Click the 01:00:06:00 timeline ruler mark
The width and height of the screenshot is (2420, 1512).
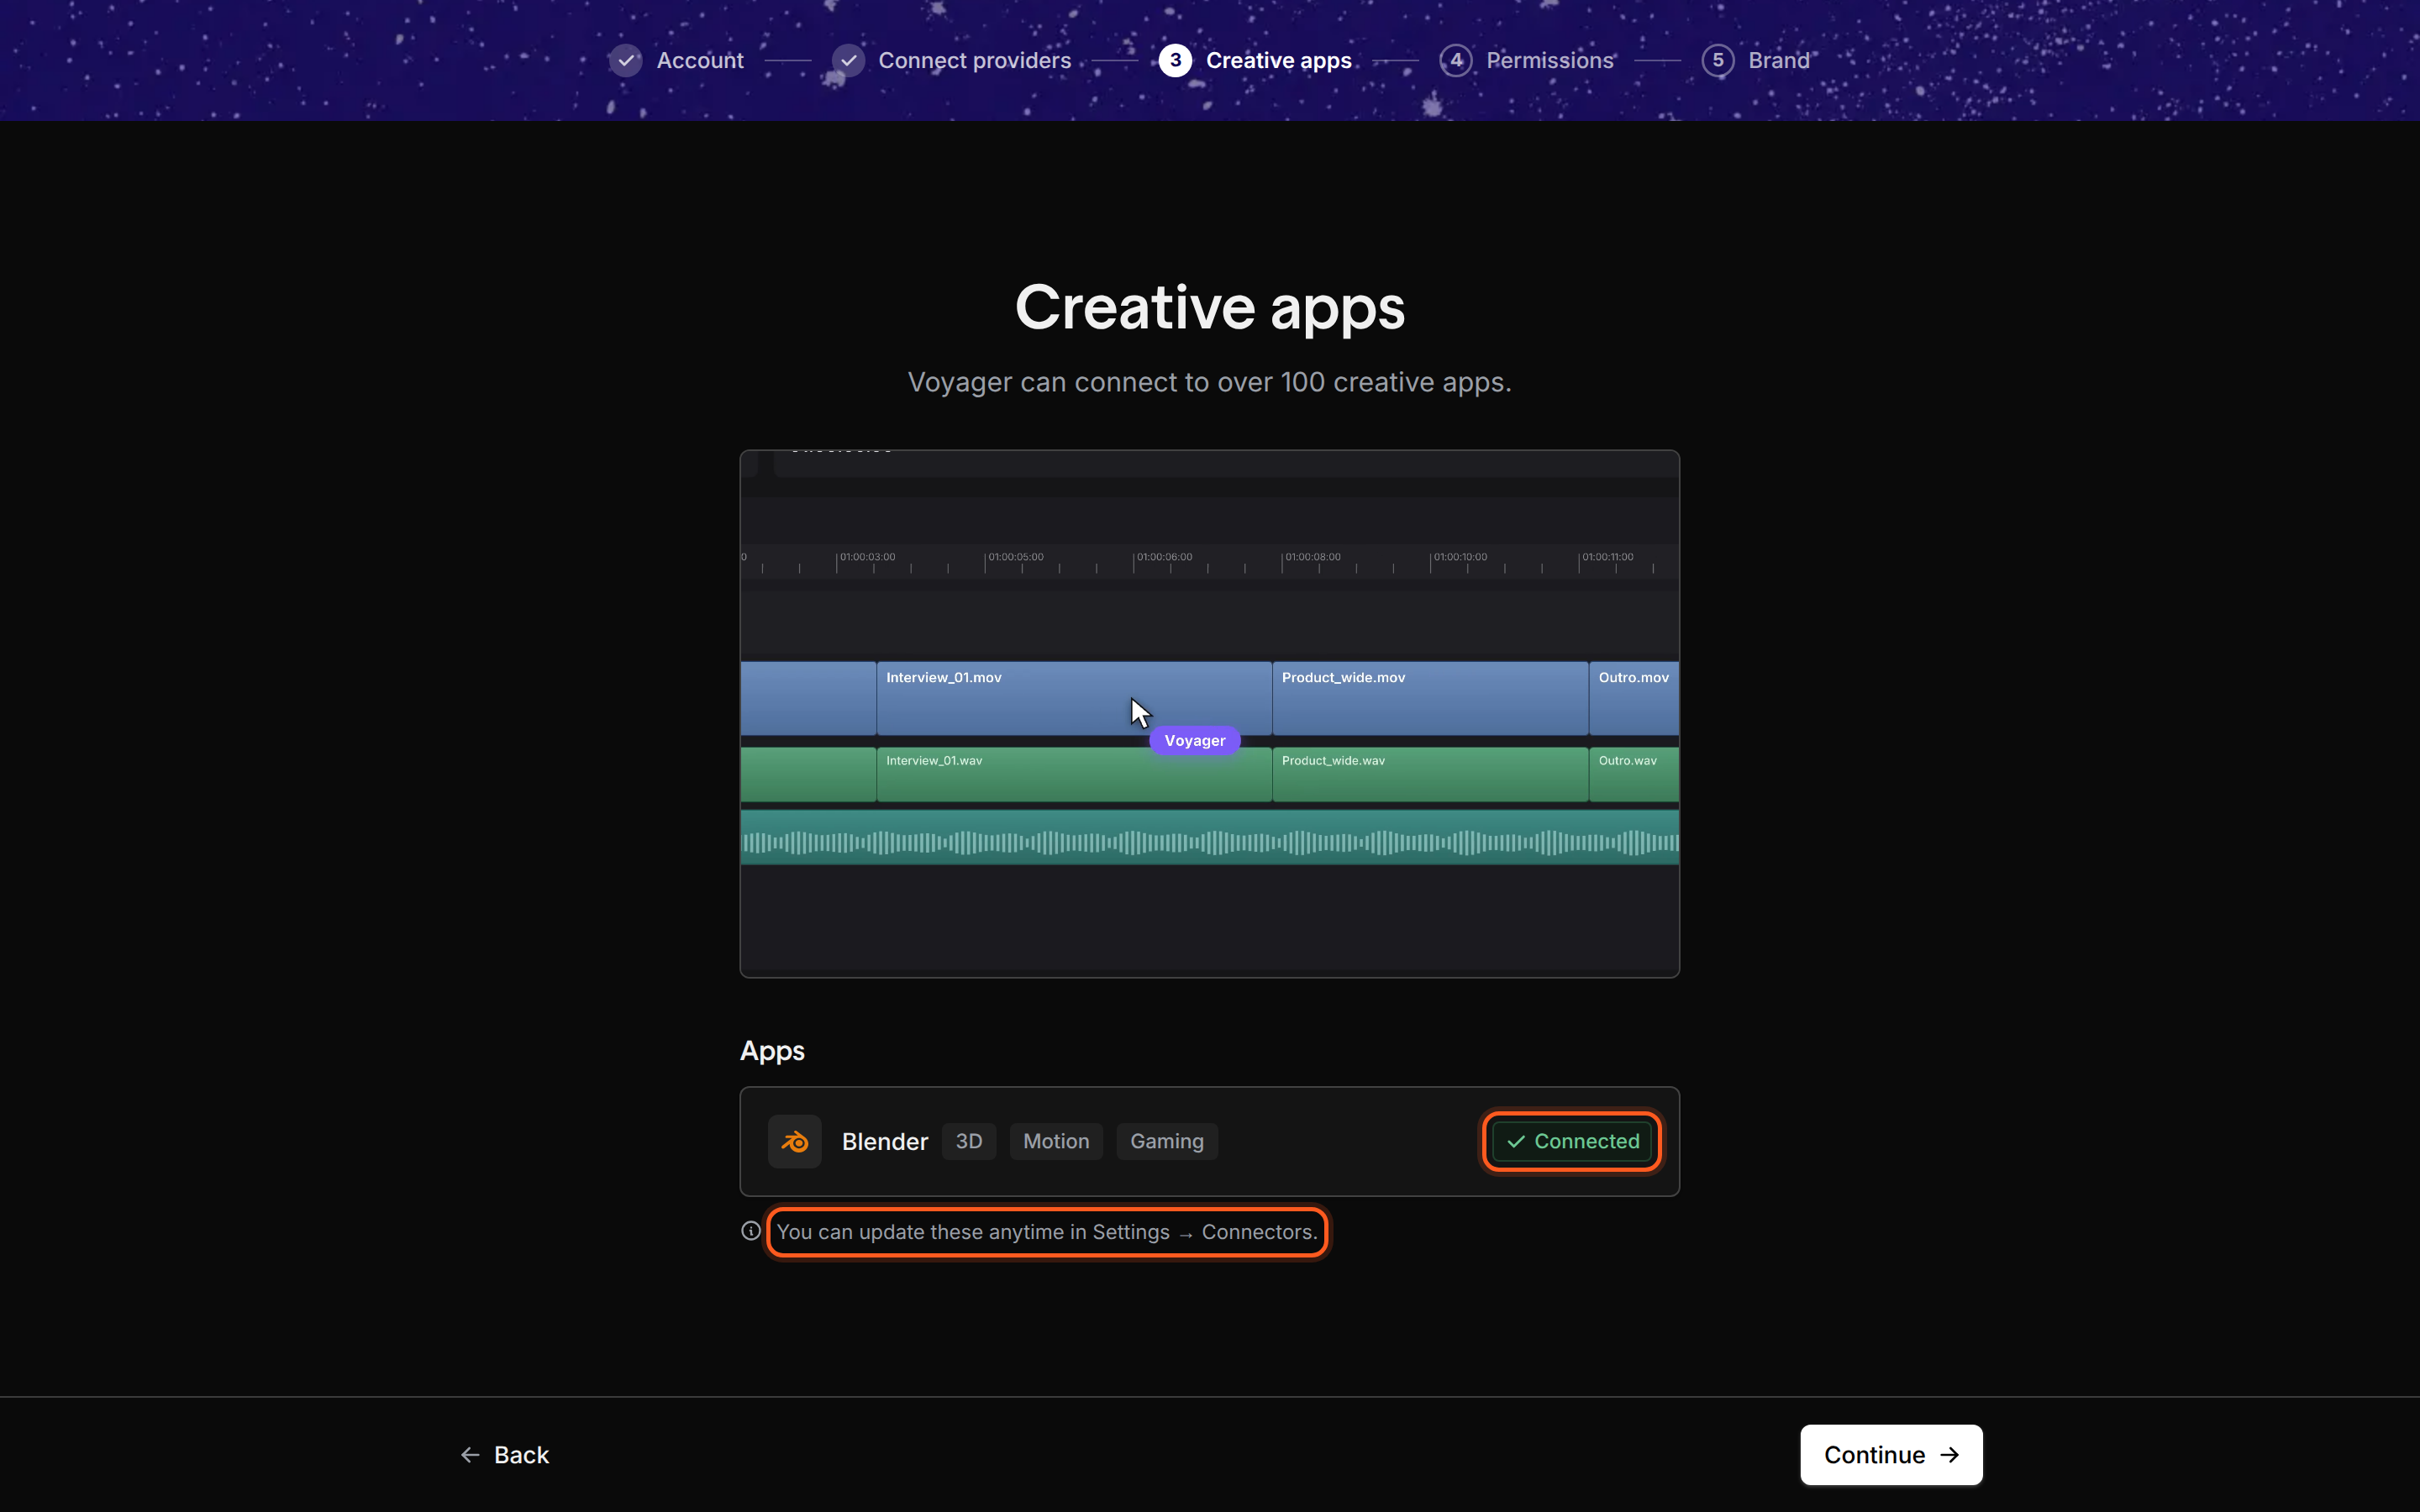click(x=1164, y=557)
